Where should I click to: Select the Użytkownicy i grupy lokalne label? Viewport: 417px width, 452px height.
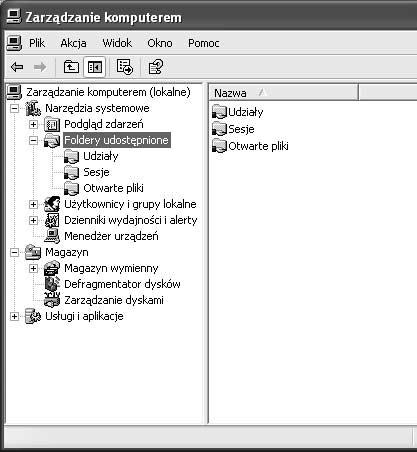point(130,204)
